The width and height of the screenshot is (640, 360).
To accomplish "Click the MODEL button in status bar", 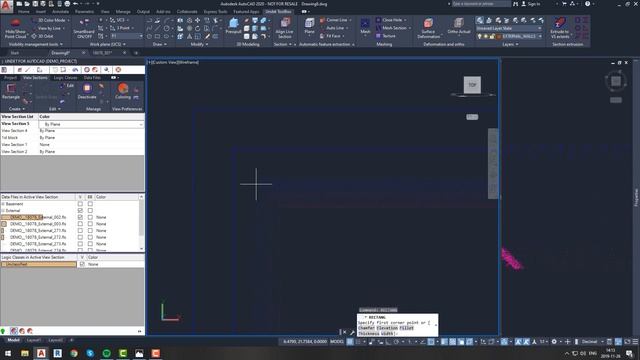I will click(337, 342).
